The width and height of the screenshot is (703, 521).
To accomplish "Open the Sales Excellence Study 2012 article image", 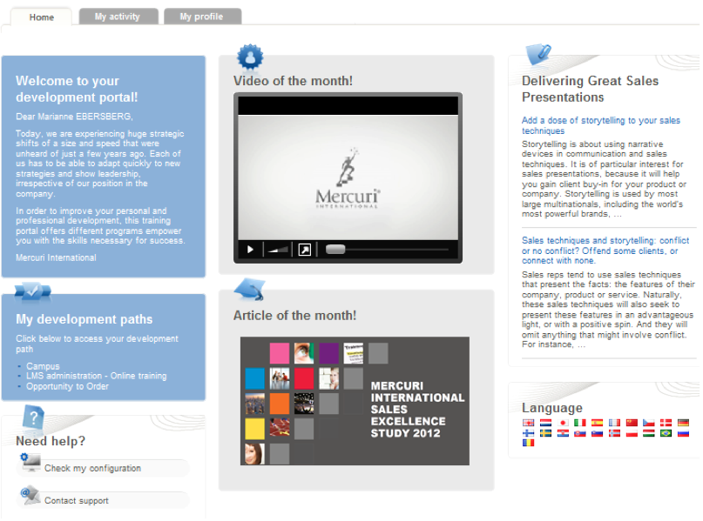I will (355, 401).
